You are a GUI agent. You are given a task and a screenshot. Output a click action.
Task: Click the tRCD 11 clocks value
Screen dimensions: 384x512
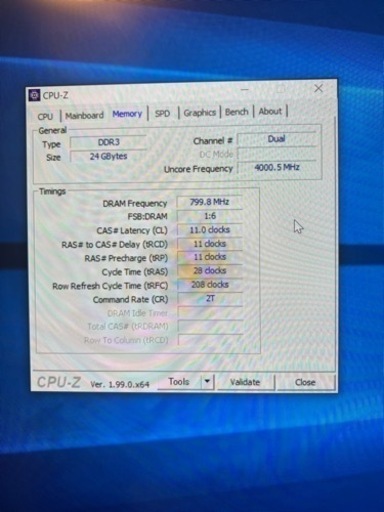210,244
